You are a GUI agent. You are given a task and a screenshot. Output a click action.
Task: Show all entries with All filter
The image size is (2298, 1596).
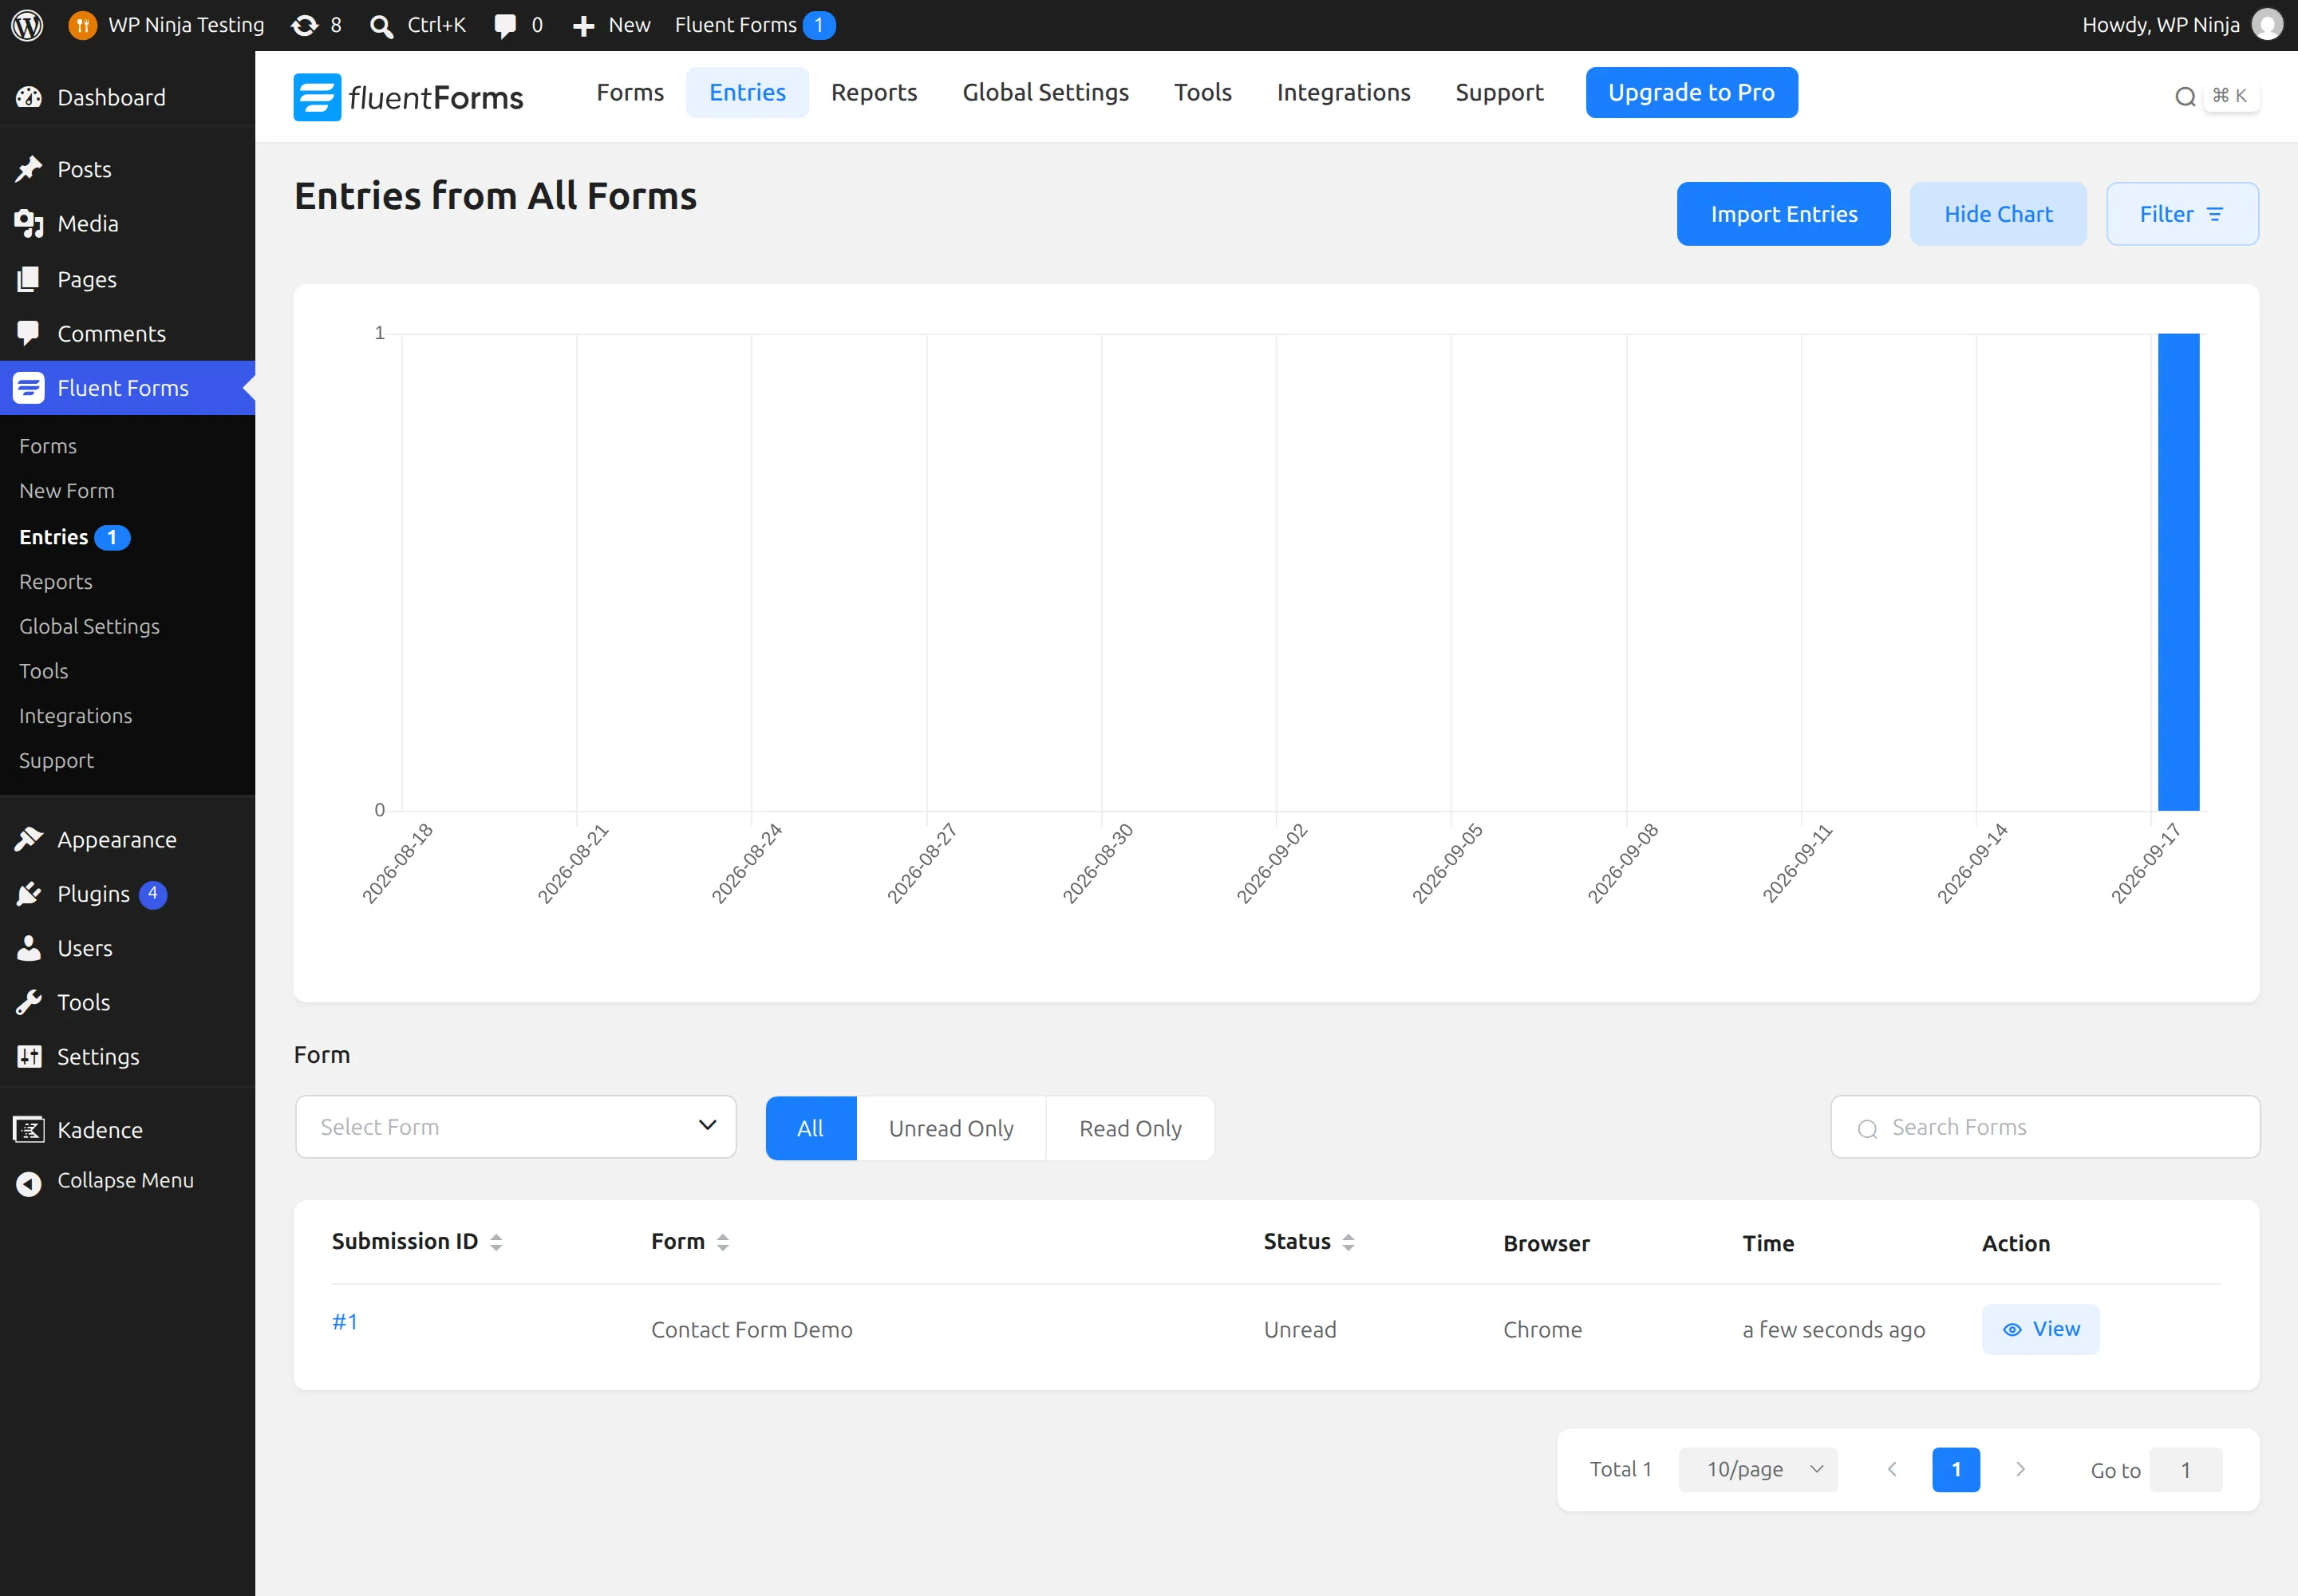pos(811,1128)
